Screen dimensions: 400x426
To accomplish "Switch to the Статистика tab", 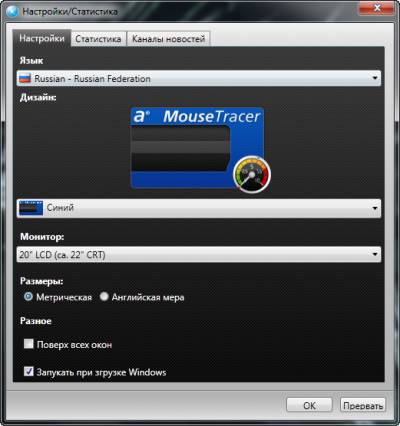I will (98, 39).
